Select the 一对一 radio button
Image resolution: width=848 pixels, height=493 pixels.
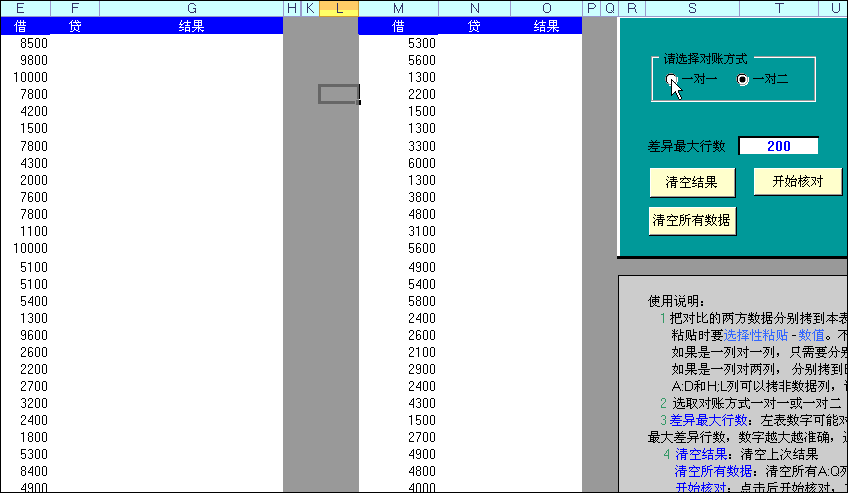(x=672, y=79)
